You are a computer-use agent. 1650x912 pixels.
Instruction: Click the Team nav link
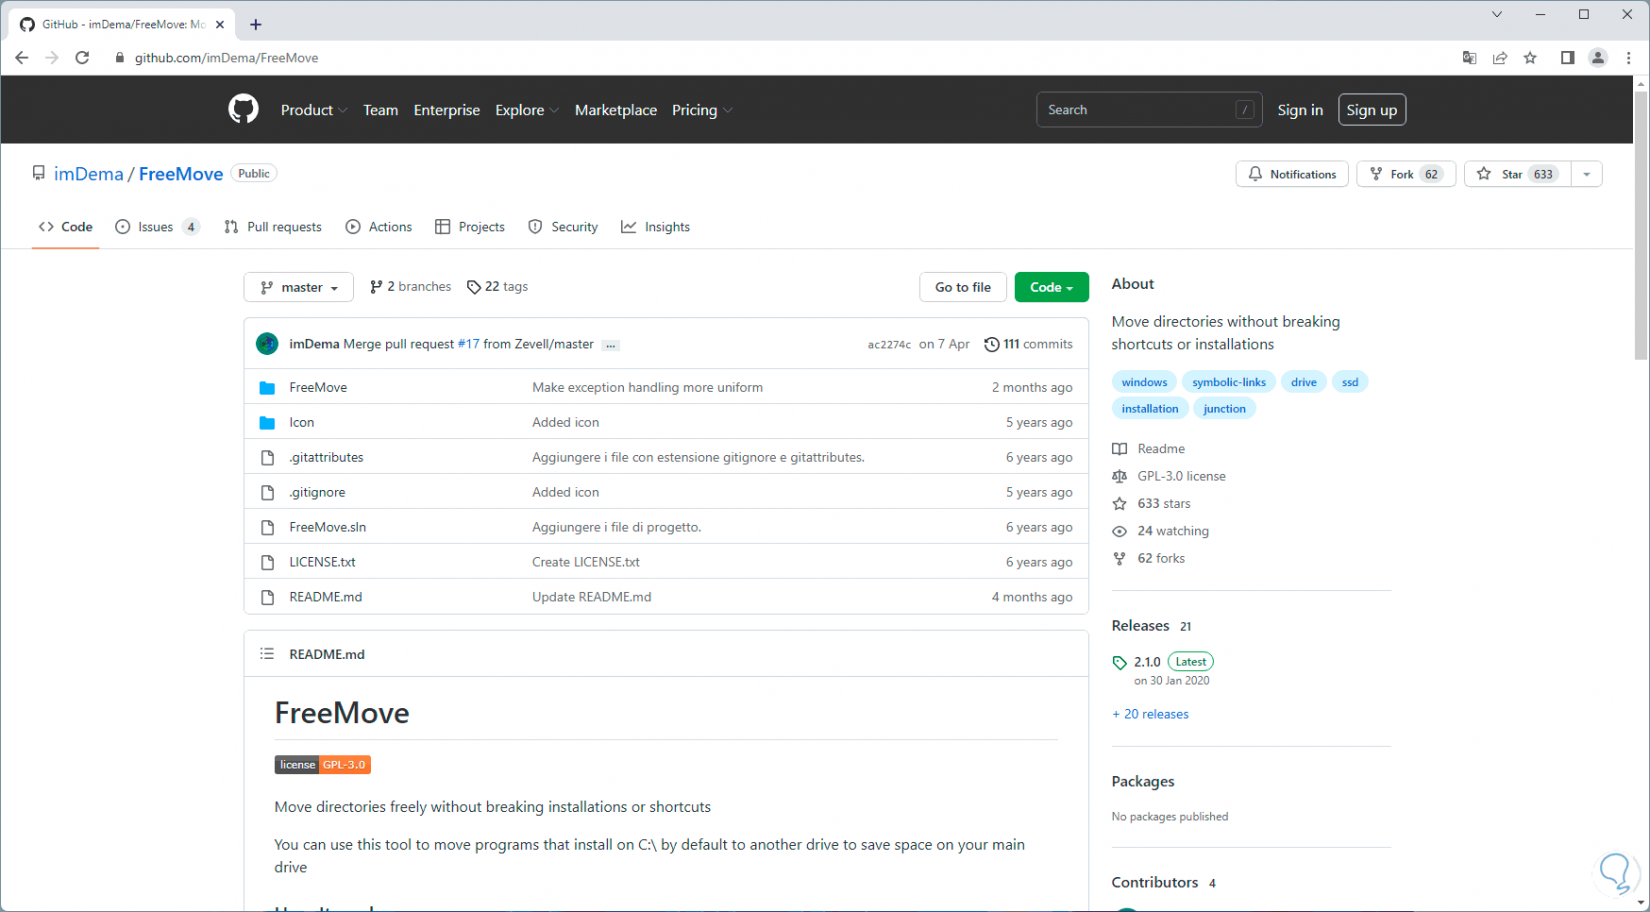pyautogui.click(x=381, y=110)
